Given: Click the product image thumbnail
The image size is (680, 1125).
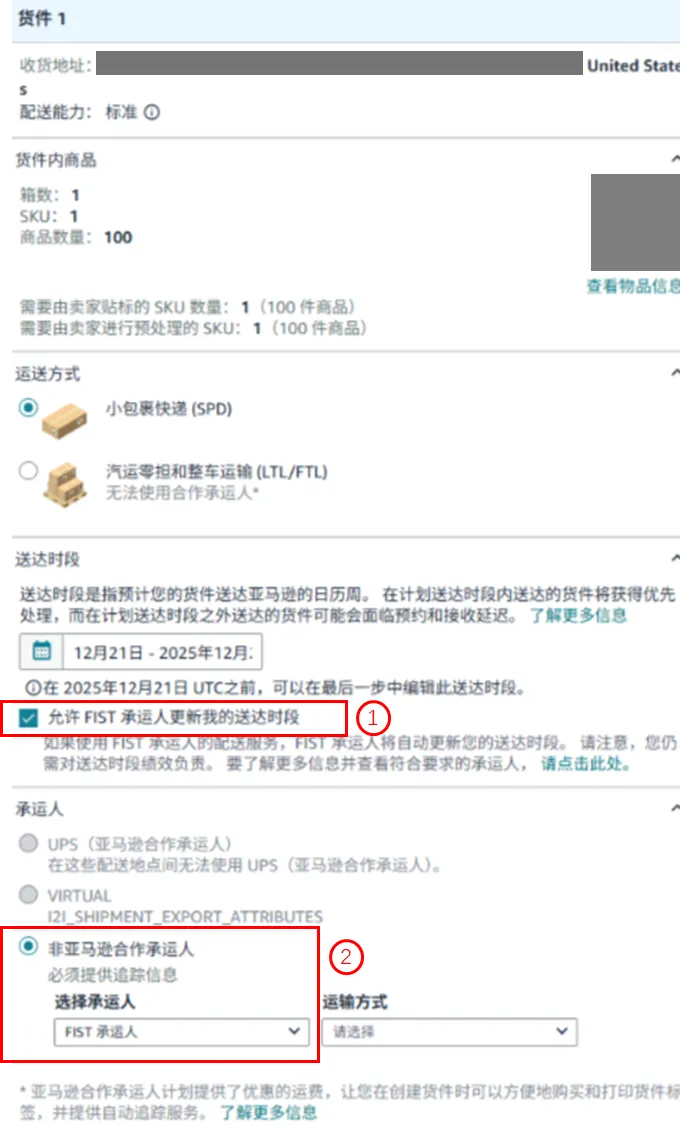Looking at the screenshot, I should pos(635,222).
